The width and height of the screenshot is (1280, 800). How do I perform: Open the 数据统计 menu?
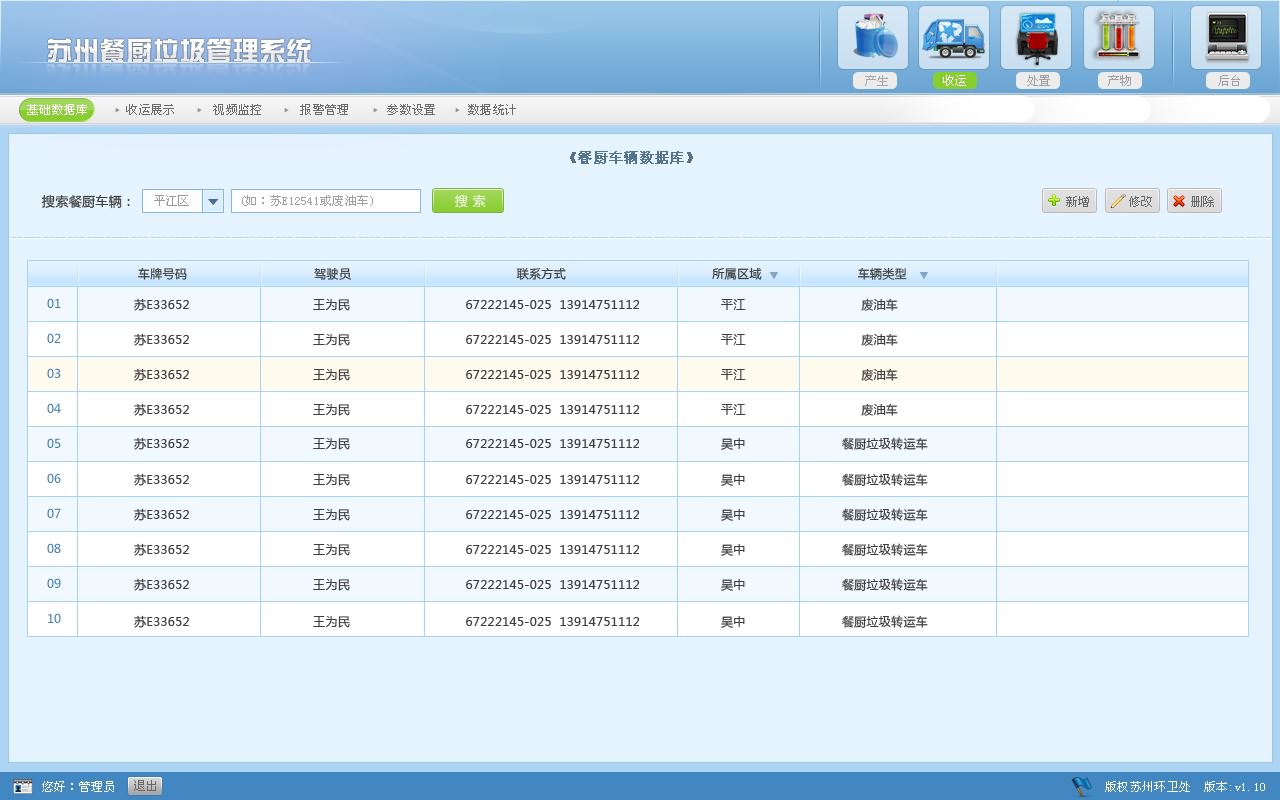(x=492, y=110)
